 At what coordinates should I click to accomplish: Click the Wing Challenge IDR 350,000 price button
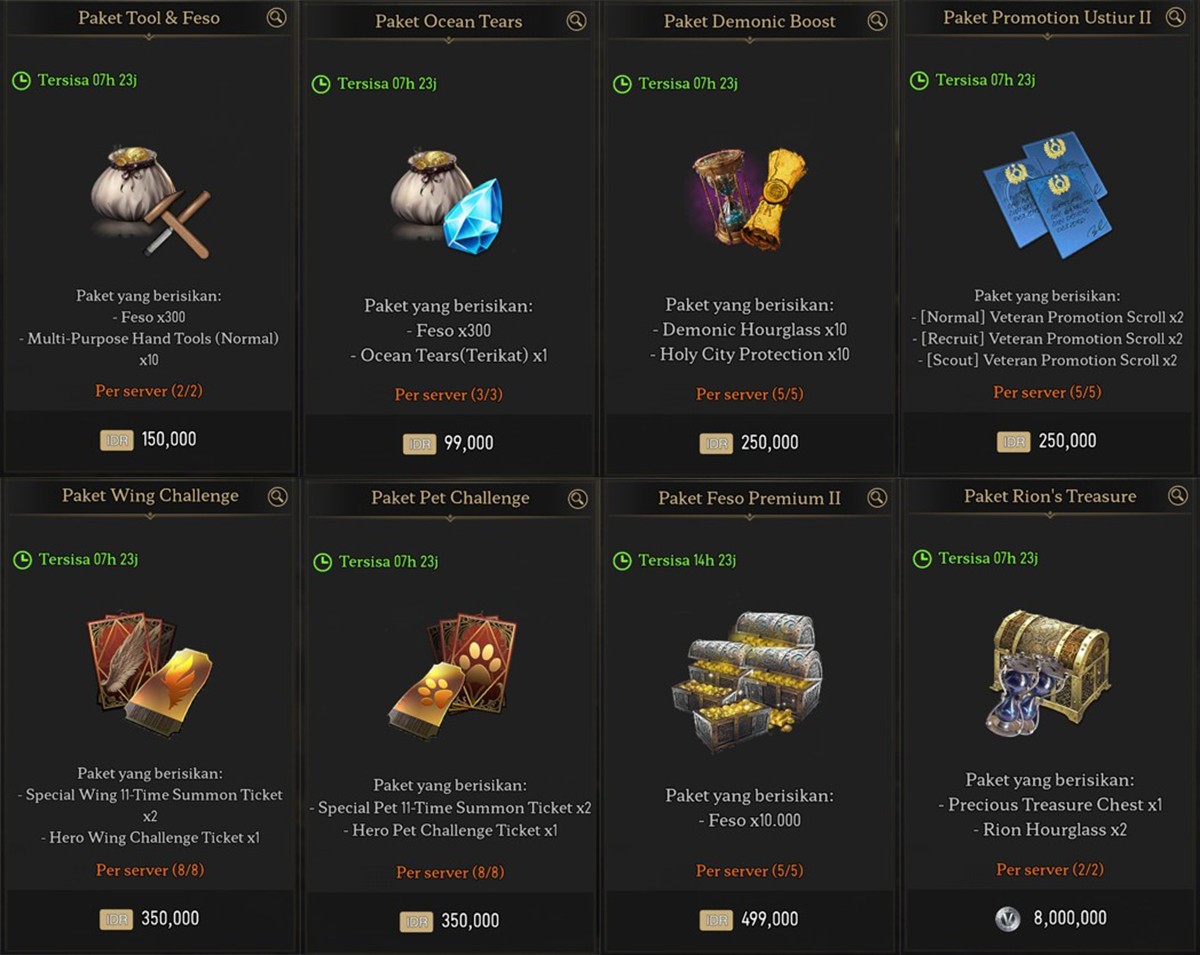click(149, 918)
